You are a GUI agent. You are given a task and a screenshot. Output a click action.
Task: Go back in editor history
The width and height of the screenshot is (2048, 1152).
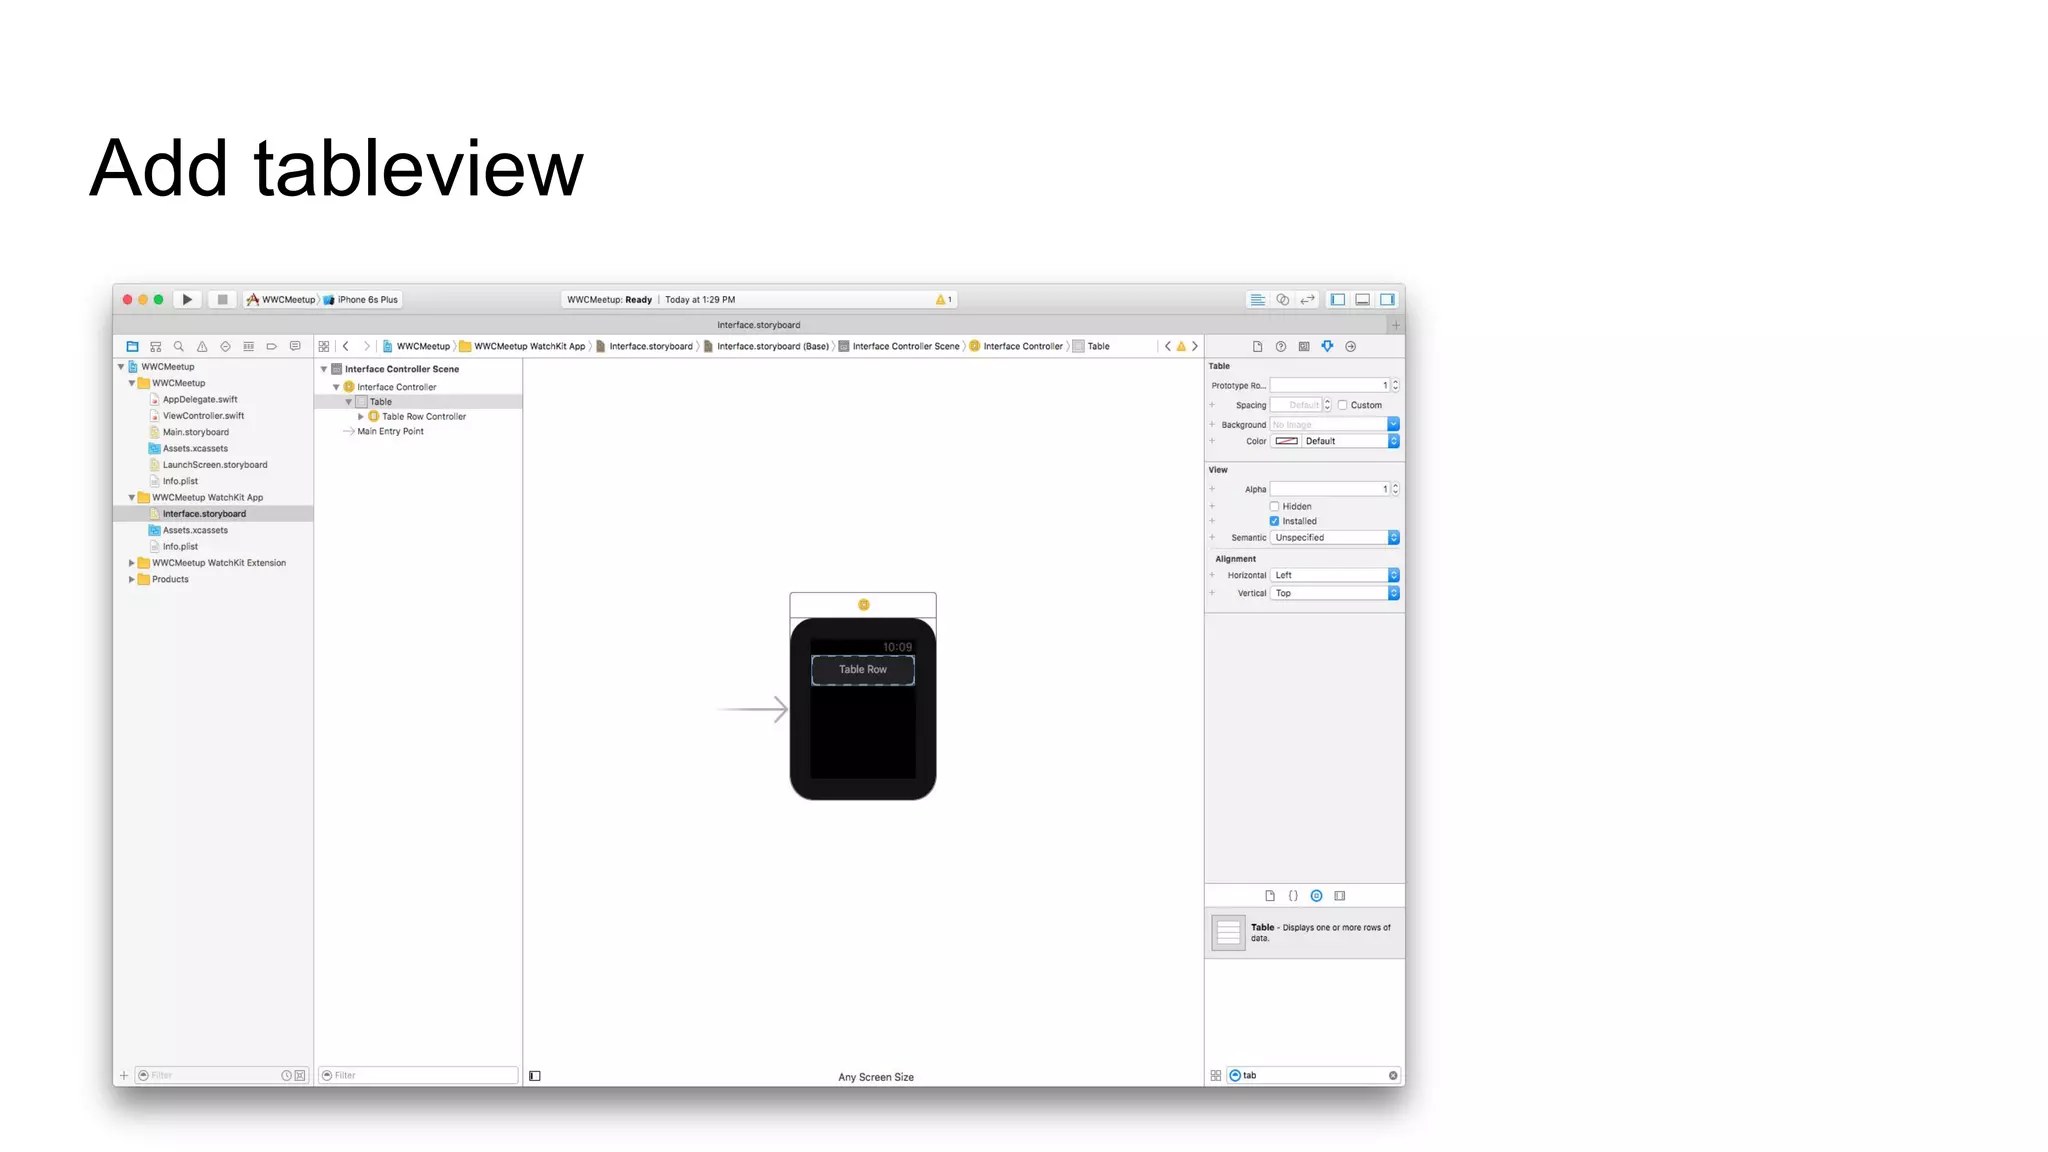[x=346, y=346]
